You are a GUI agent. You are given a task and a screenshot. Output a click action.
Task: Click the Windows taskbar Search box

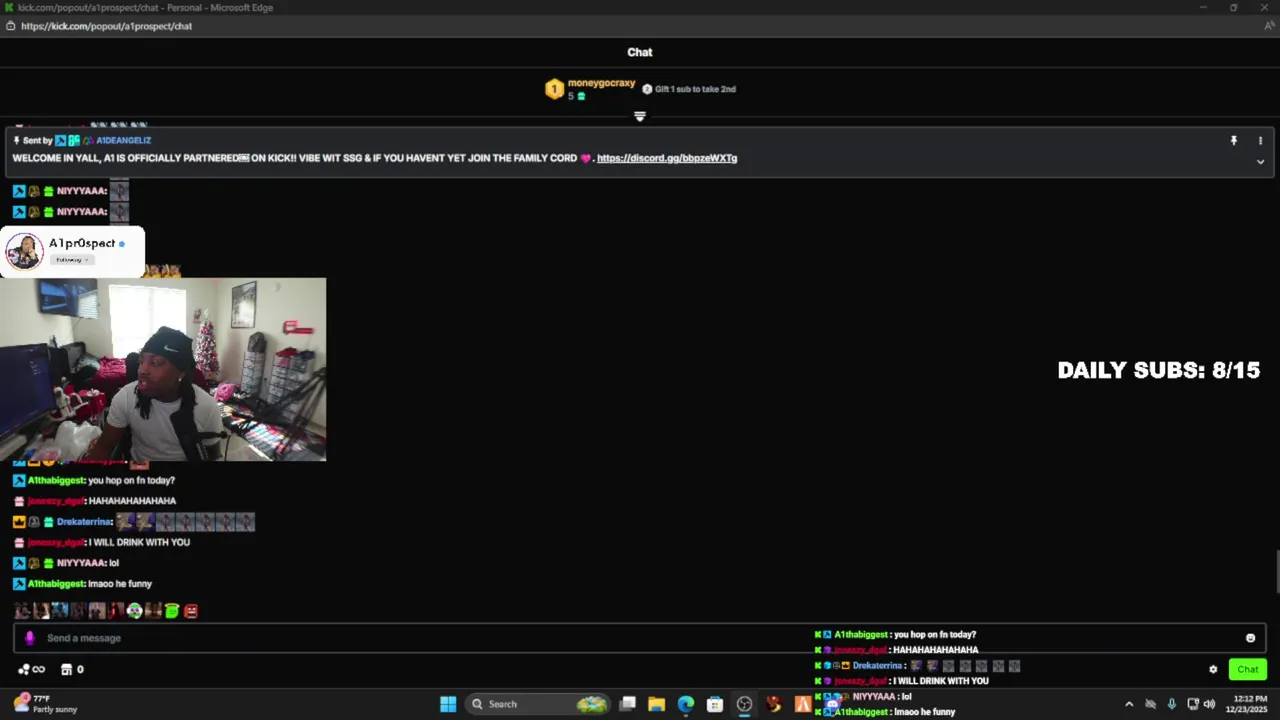coord(538,704)
